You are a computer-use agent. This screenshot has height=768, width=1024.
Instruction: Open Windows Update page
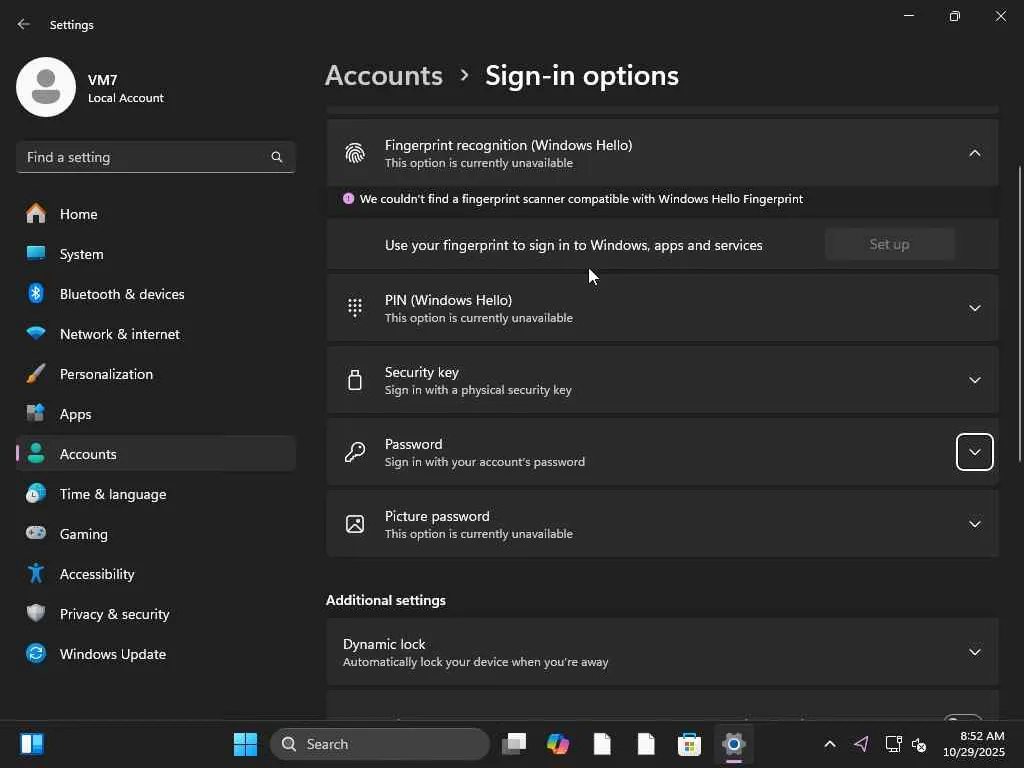click(x=155, y=654)
